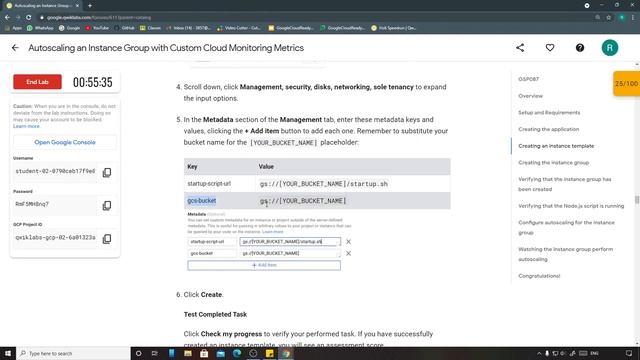Show hidden system tray icons
This screenshot has height=360, width=640.
(539, 353)
